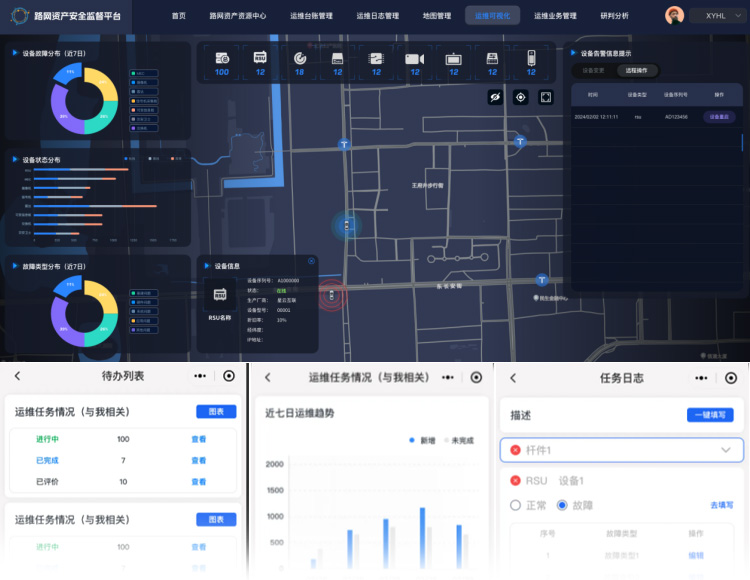Open the 地图管理 menu item
Screen dimensions: 750x580
point(437,16)
